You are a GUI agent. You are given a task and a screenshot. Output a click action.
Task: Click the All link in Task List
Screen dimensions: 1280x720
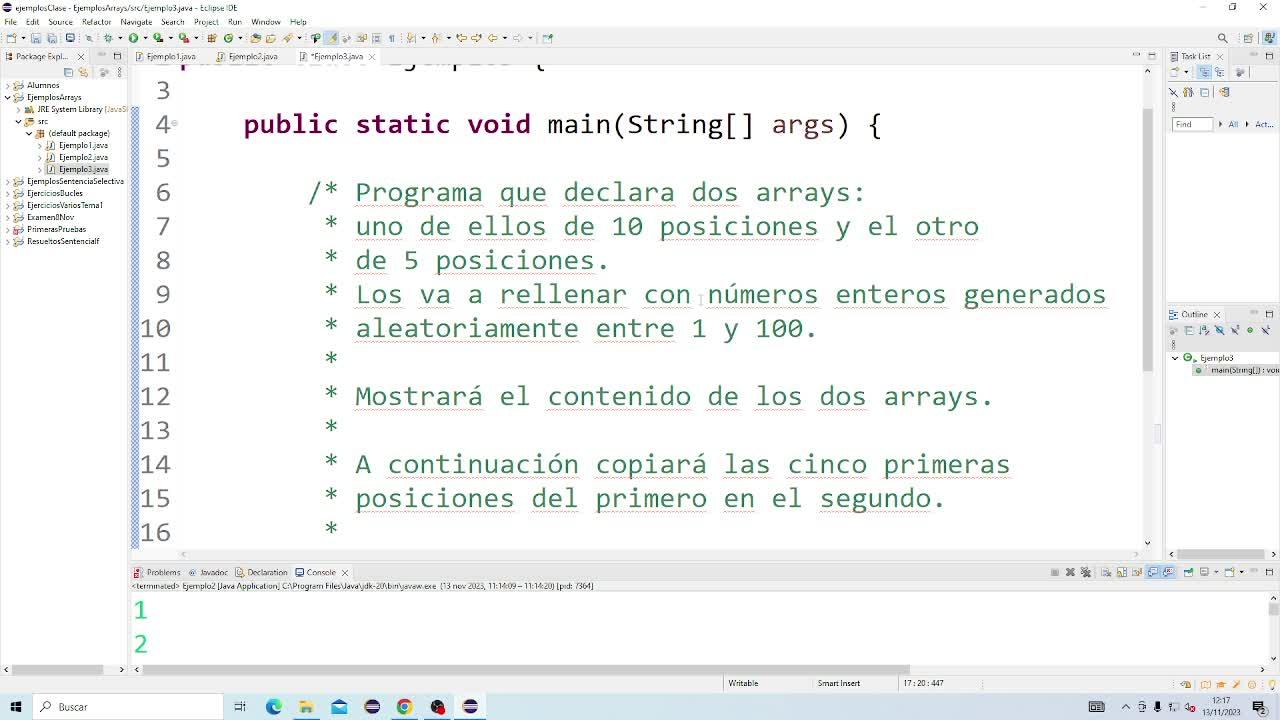click(x=1233, y=124)
